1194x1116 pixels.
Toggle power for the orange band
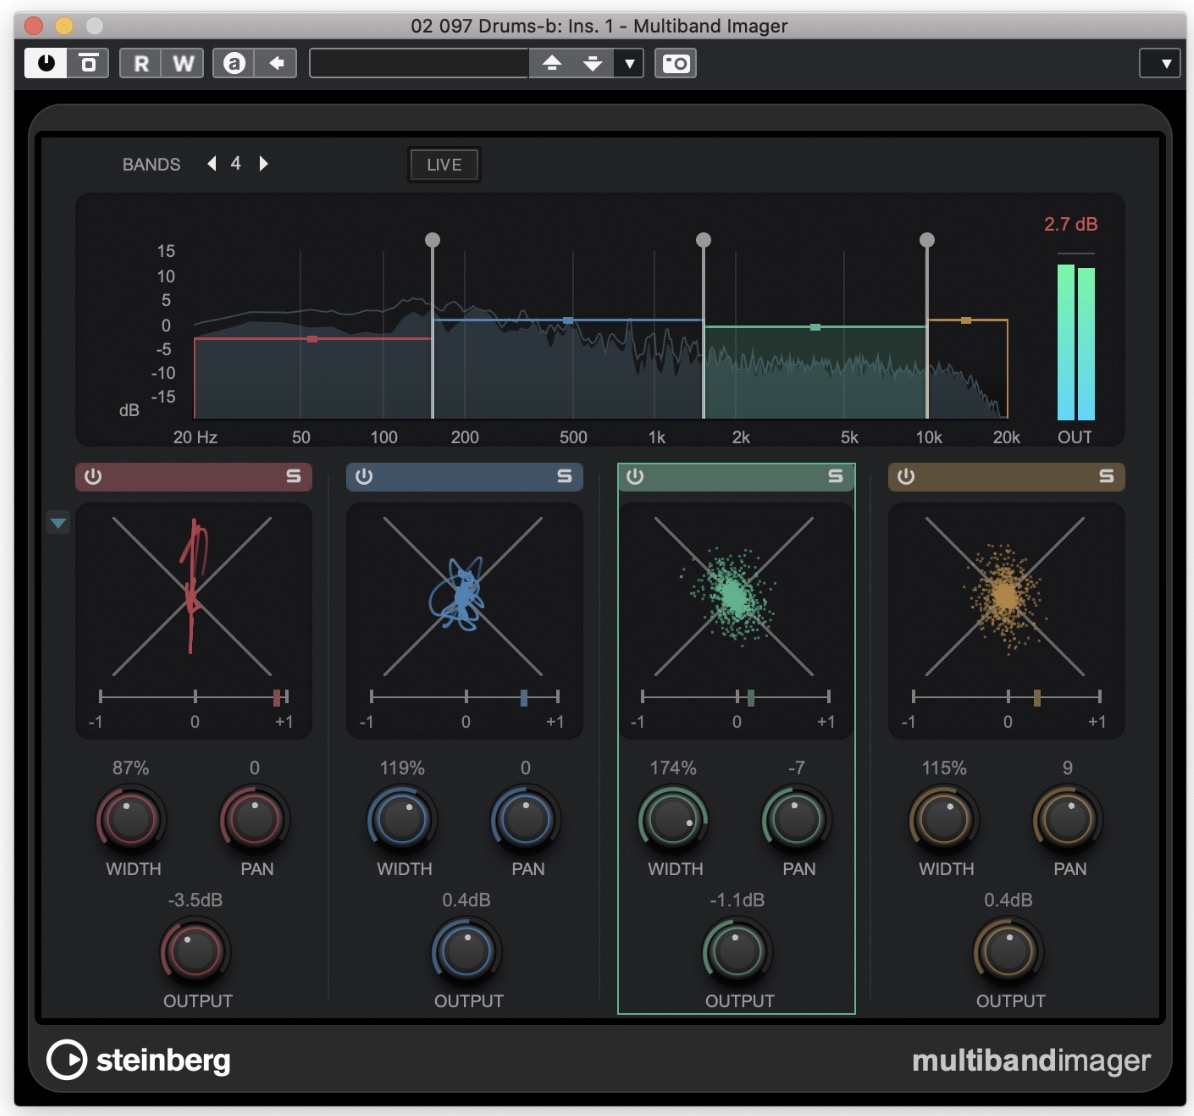pos(905,477)
